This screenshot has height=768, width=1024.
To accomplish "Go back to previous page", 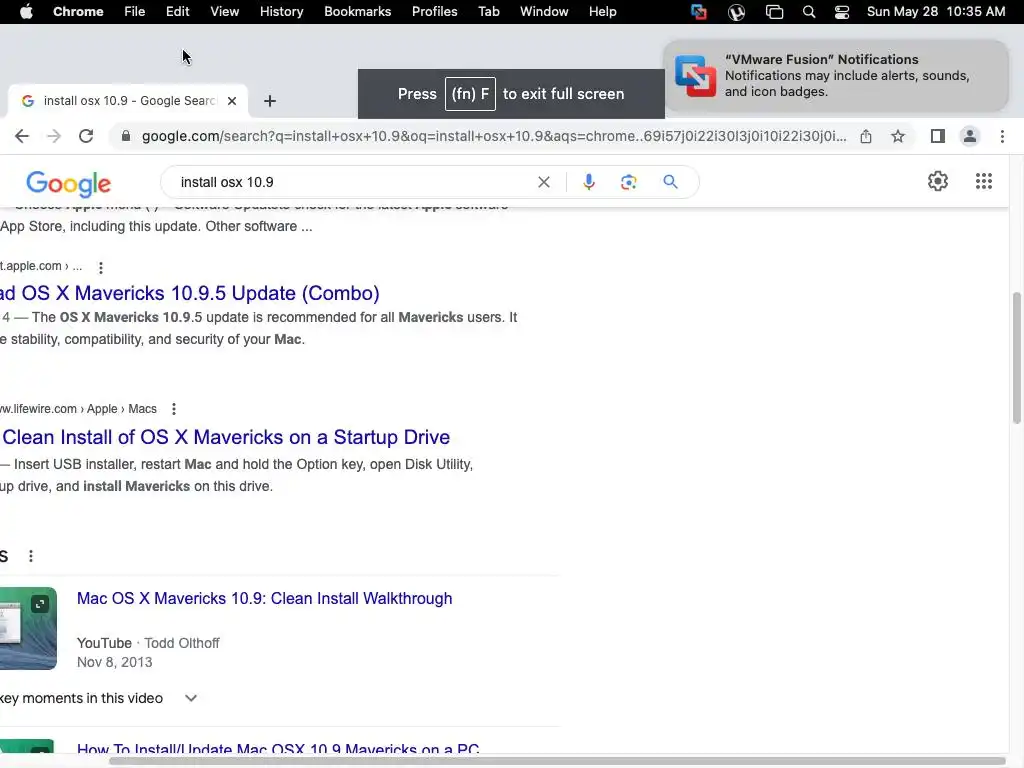I will click(22, 136).
